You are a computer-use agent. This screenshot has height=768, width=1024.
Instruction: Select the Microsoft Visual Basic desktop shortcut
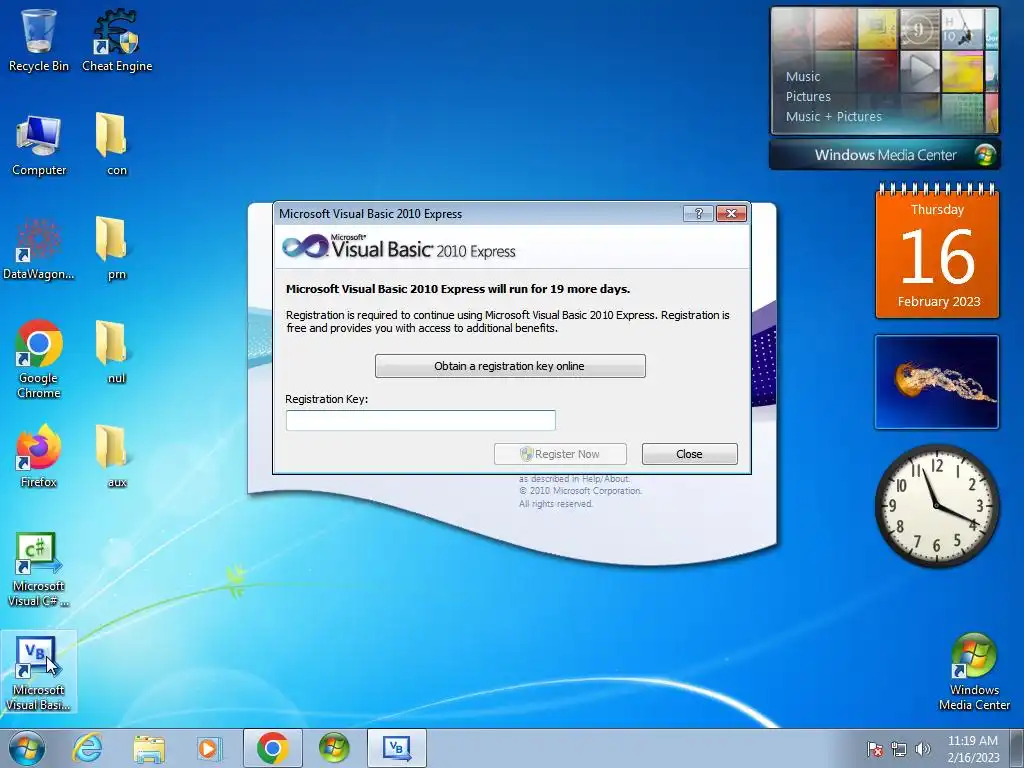click(39, 673)
